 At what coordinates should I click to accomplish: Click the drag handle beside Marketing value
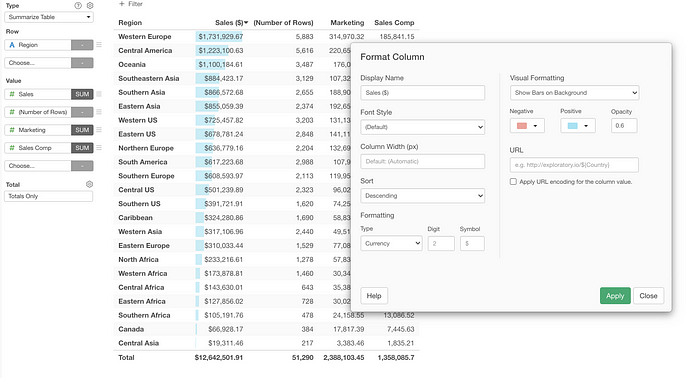coord(99,130)
